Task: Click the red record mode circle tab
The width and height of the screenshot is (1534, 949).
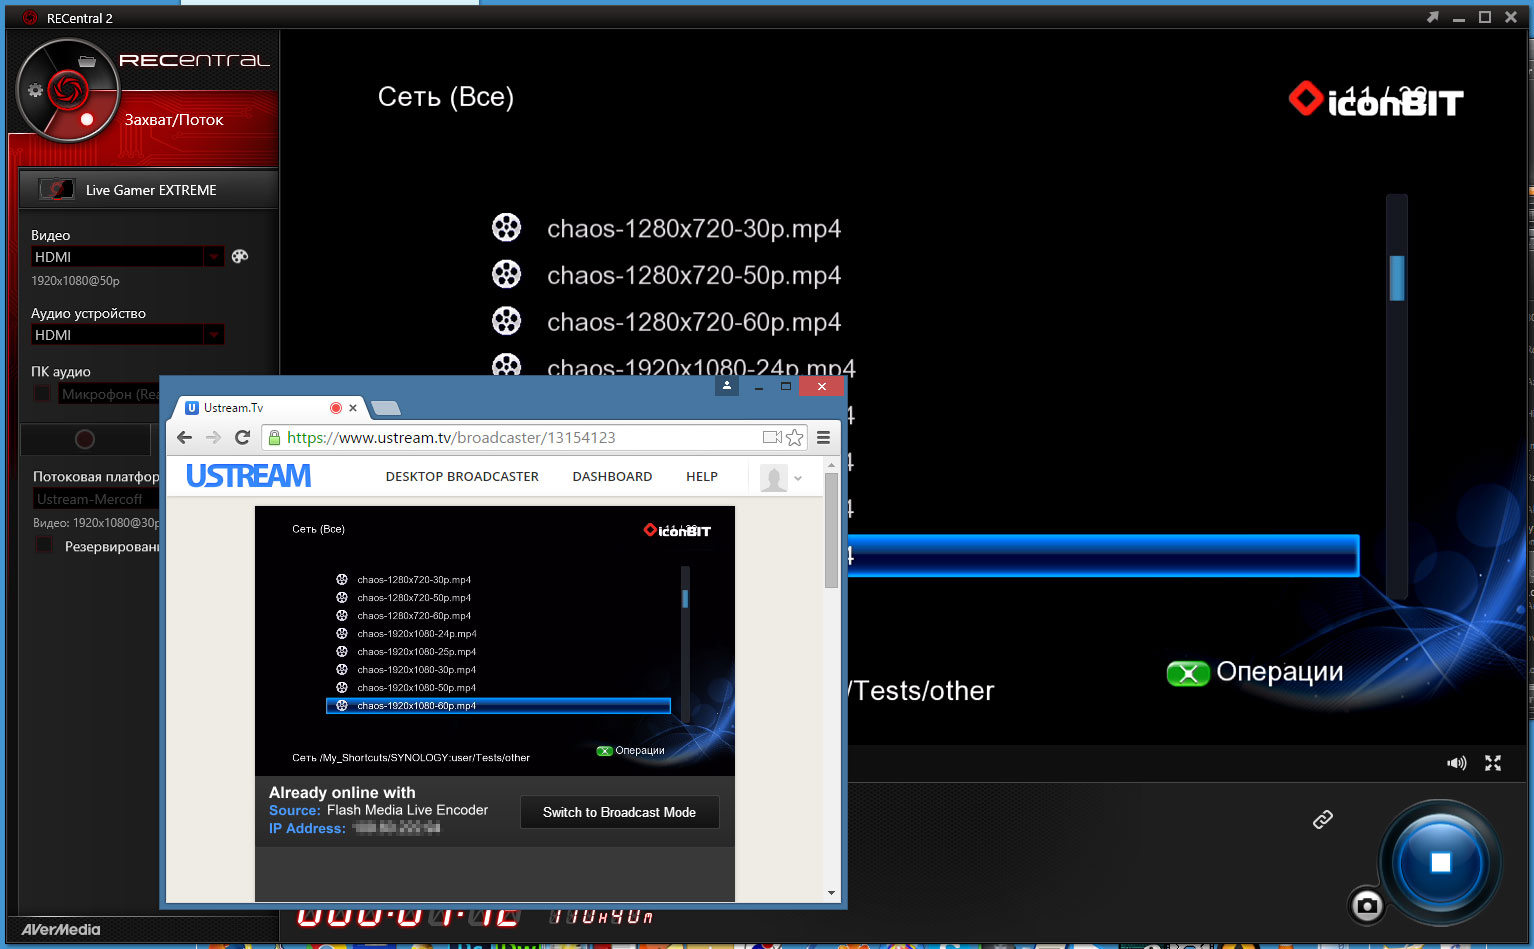Action: coord(85,439)
